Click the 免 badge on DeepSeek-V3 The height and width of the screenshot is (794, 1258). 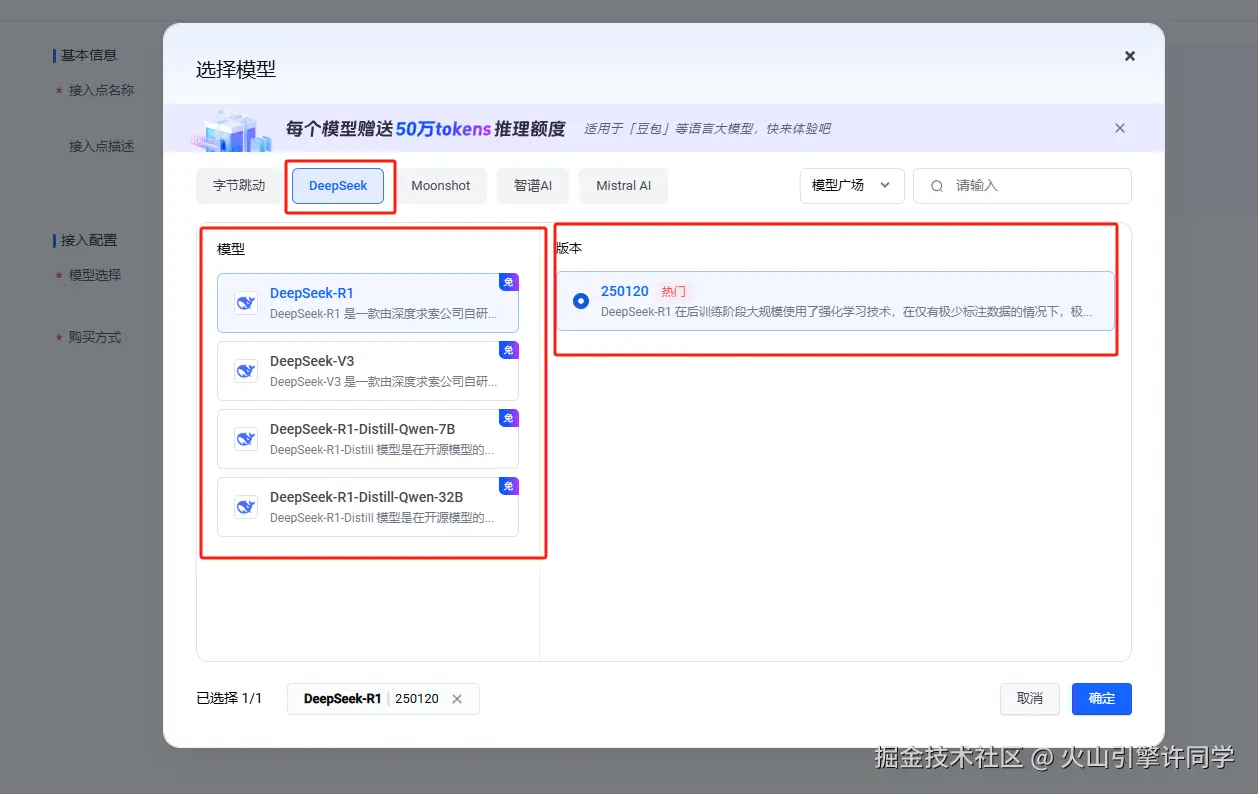tap(509, 350)
